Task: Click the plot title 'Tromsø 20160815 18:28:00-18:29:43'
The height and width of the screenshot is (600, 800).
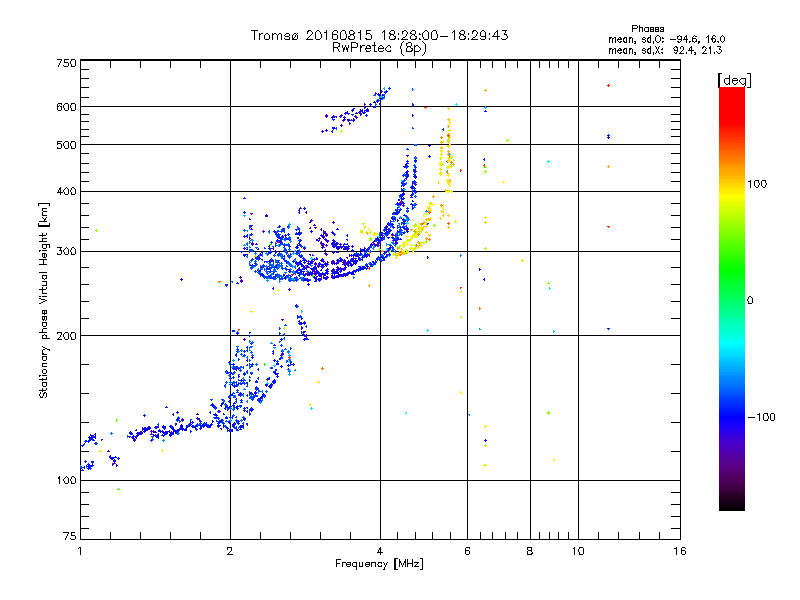Action: click(379, 35)
